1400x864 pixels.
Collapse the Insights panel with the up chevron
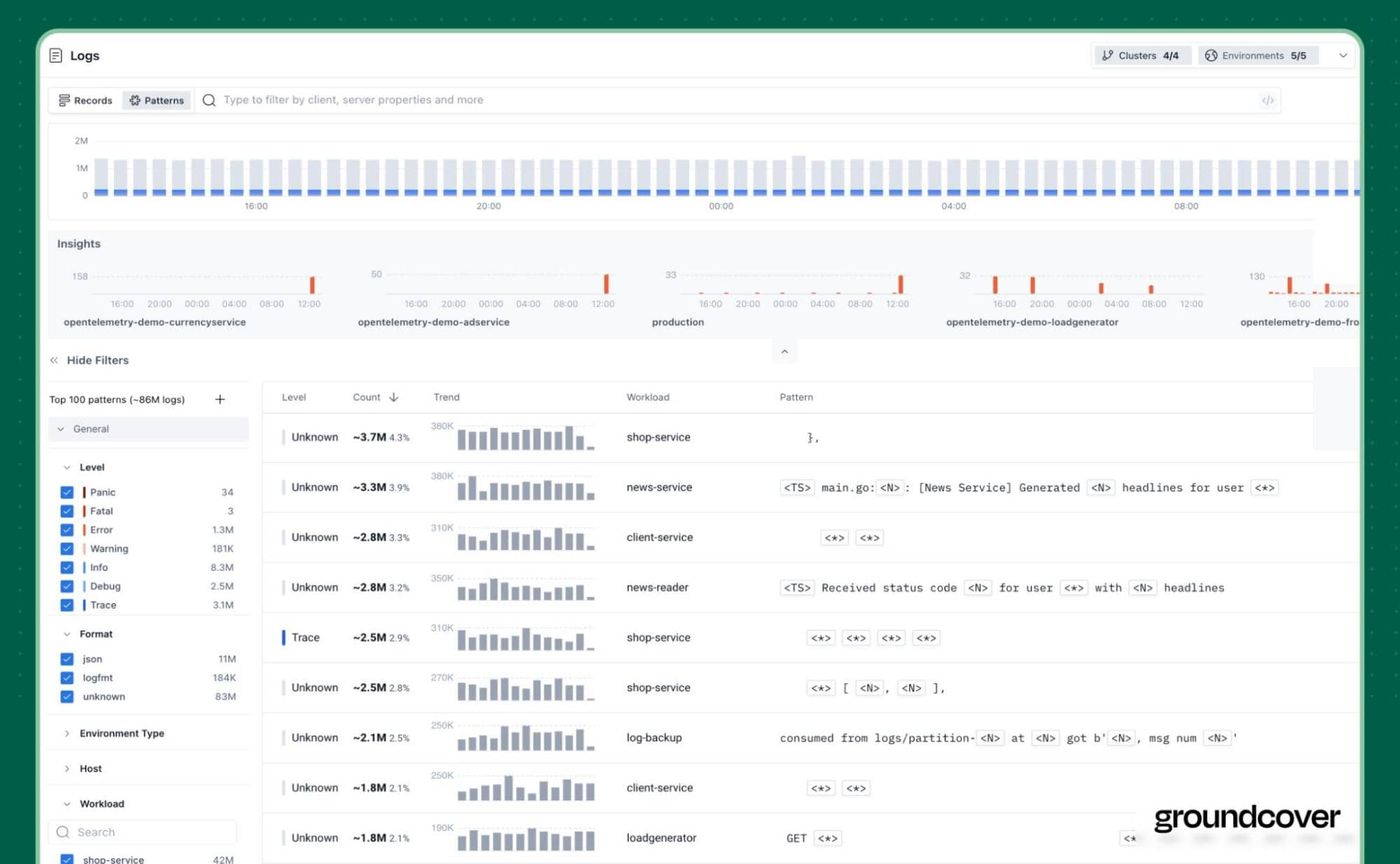784,352
